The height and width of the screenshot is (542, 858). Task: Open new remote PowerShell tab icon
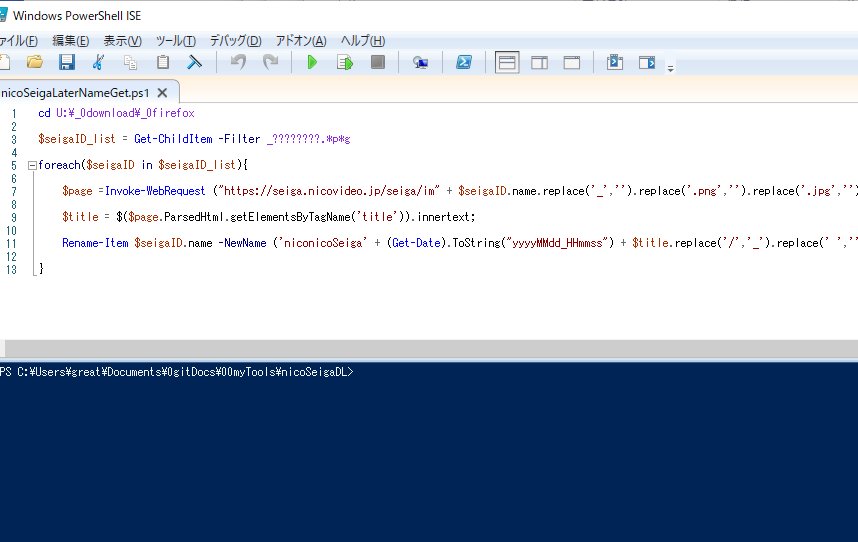[420, 63]
